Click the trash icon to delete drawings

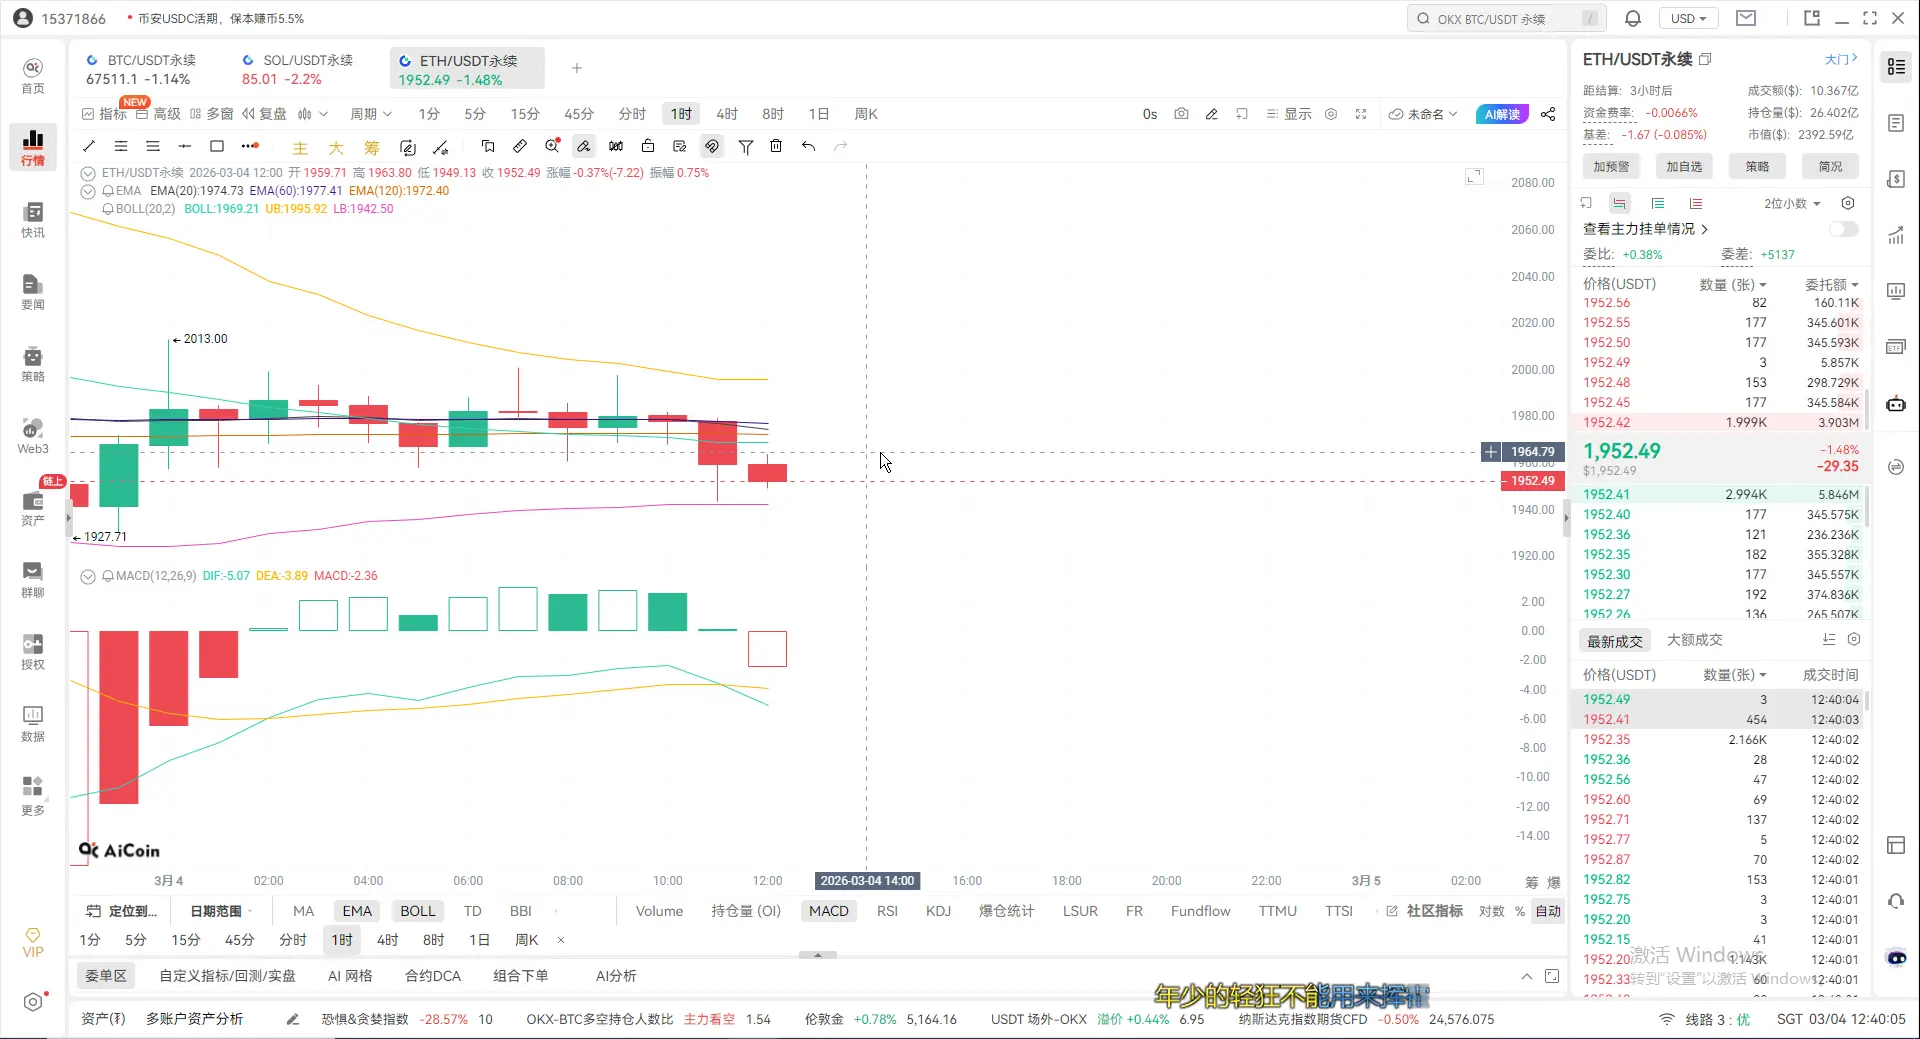pos(776,146)
